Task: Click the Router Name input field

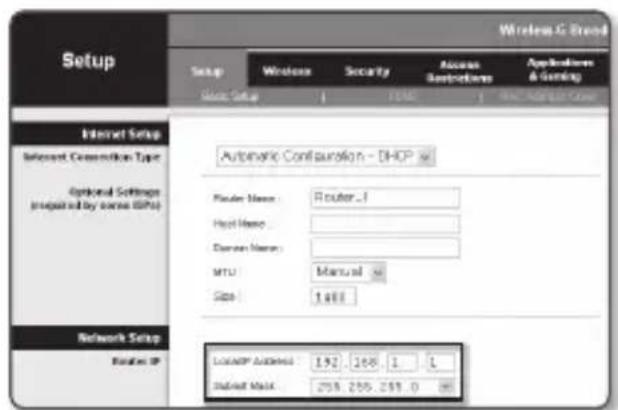Action: point(385,198)
